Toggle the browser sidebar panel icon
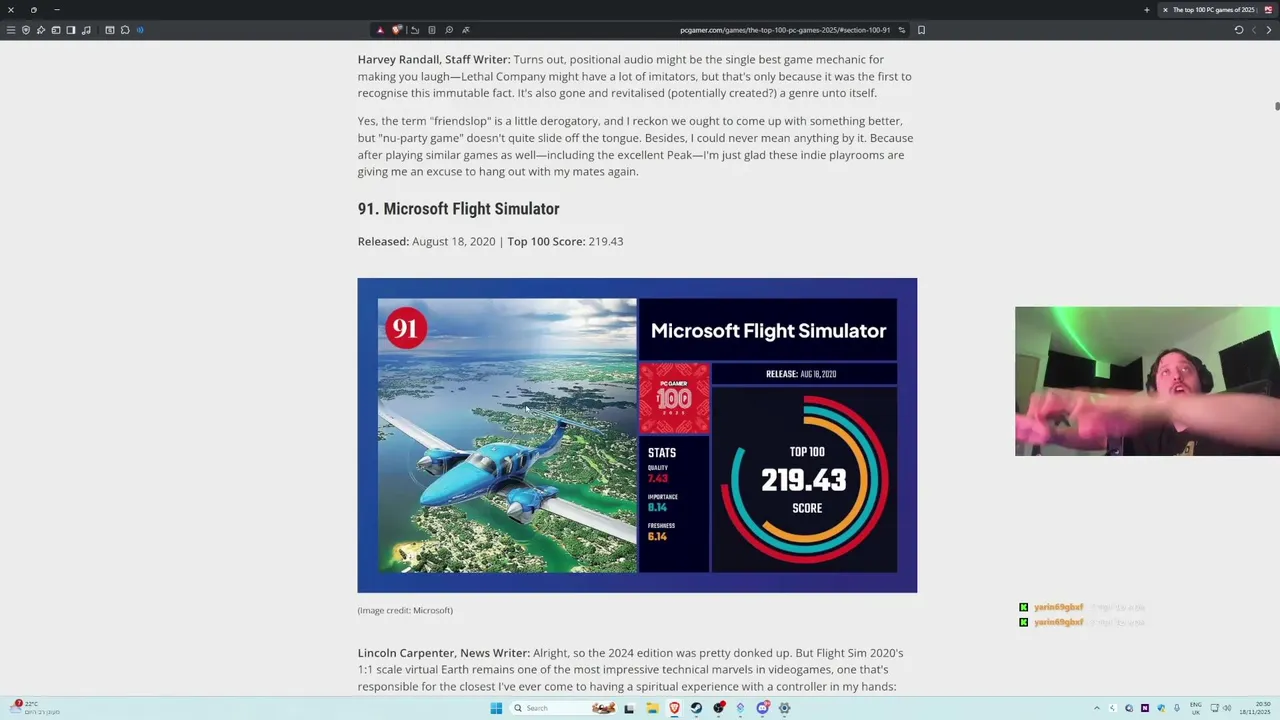 click(x=71, y=30)
